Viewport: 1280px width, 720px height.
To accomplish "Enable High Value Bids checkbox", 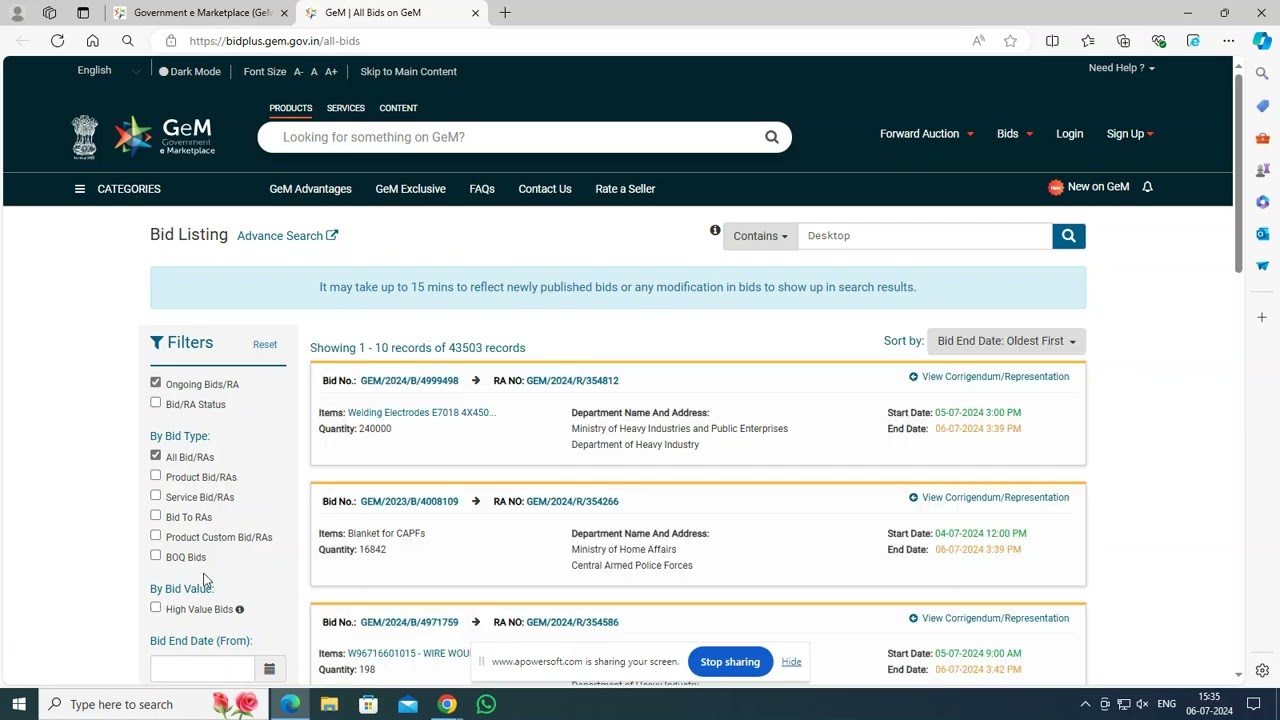I will point(155,608).
